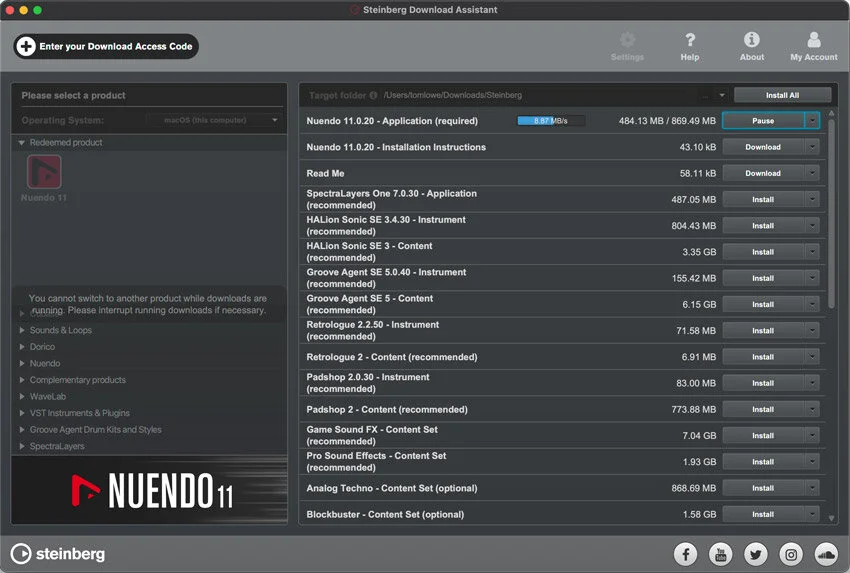Click the Target folder info icon
The height and width of the screenshot is (573, 850).
373,95
